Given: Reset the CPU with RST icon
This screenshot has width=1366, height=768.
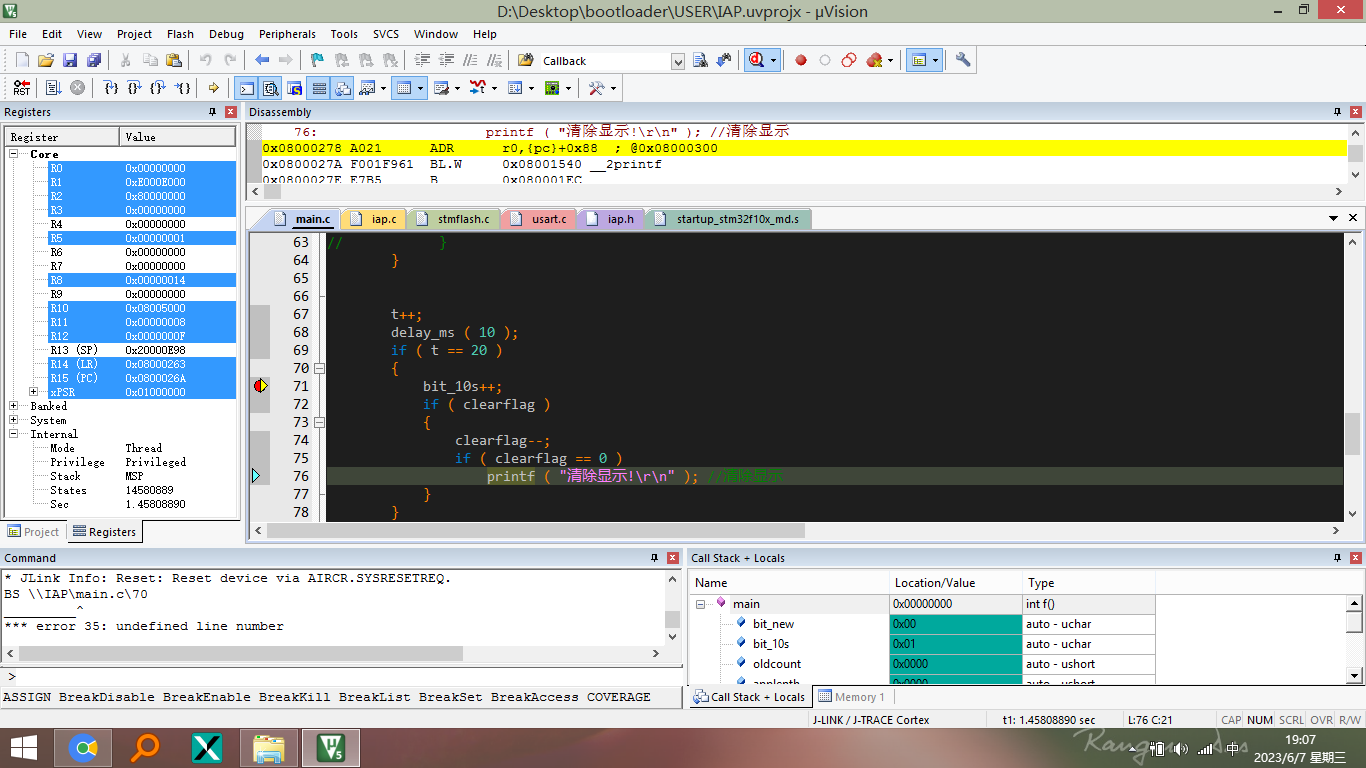Looking at the screenshot, I should point(22,88).
